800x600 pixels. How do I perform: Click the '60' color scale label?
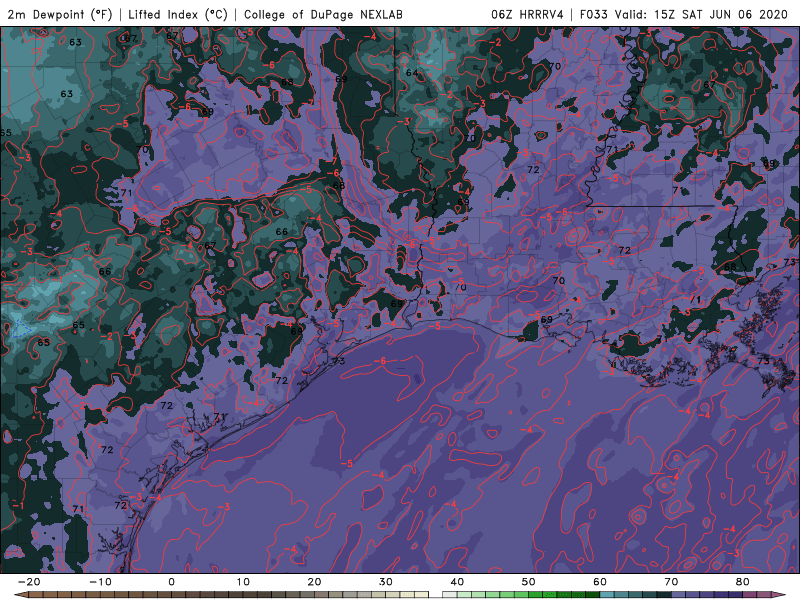coord(600,582)
